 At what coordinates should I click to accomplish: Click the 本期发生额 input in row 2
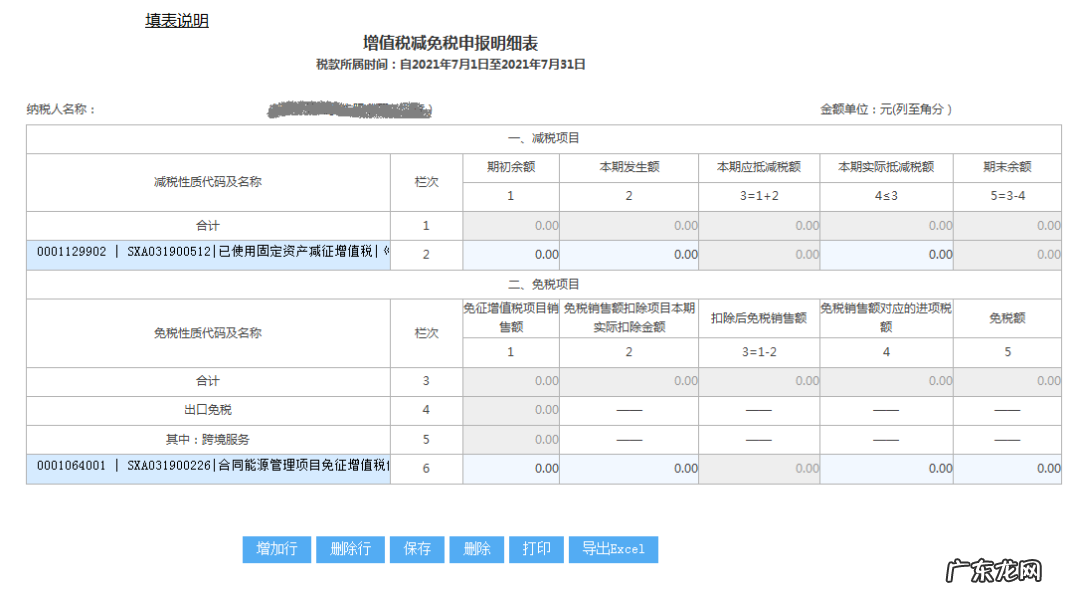629,255
